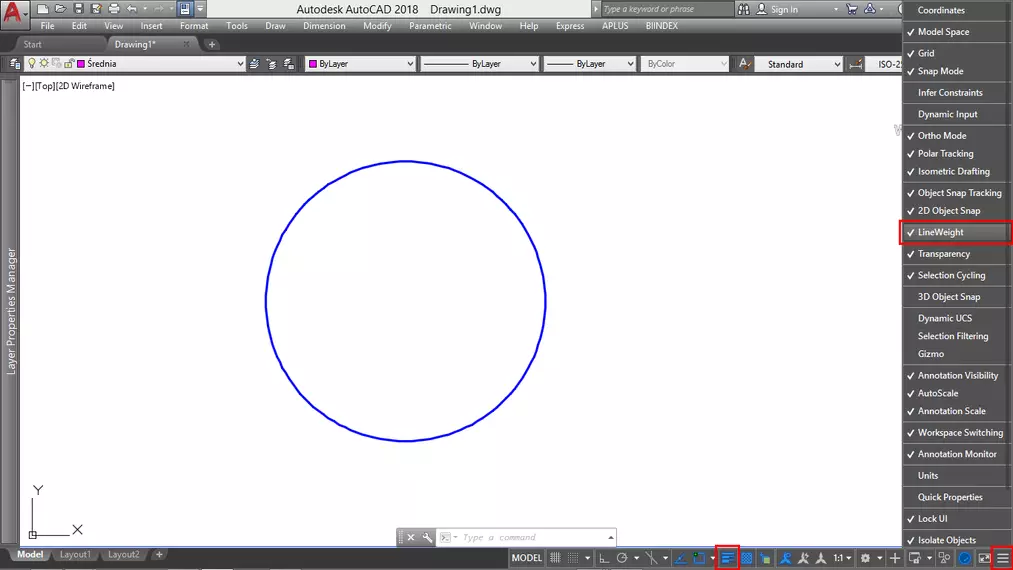Open the Dimension menu

pos(324,26)
